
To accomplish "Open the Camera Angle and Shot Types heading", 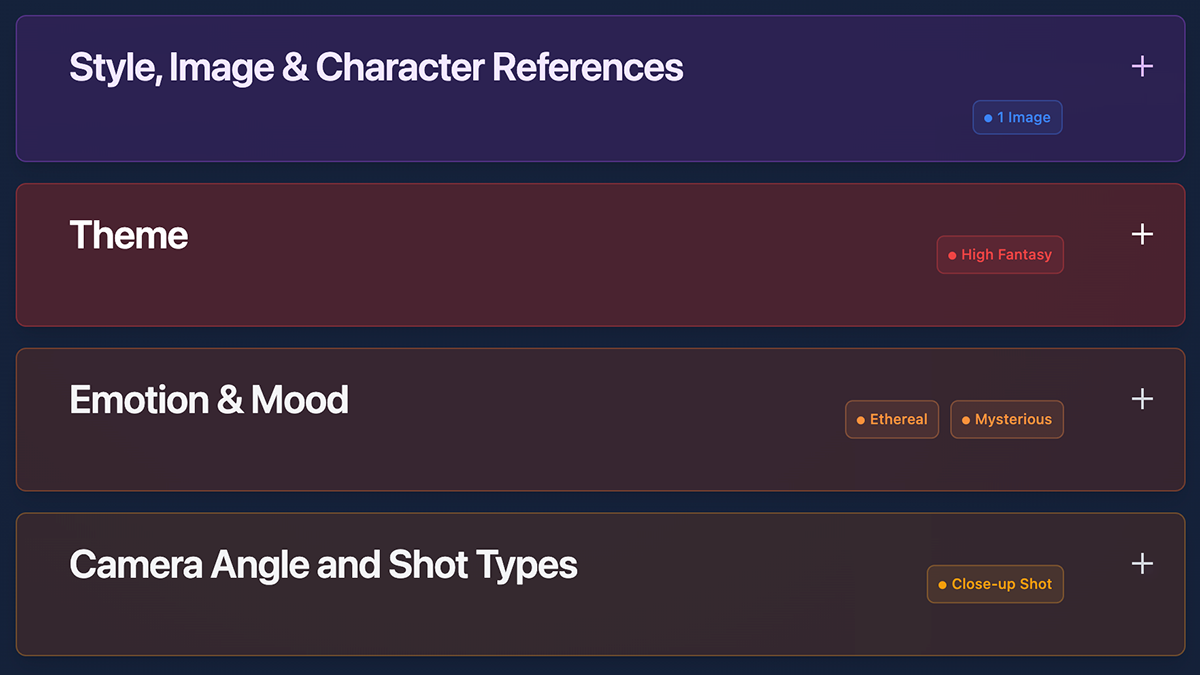I will (x=323, y=565).
